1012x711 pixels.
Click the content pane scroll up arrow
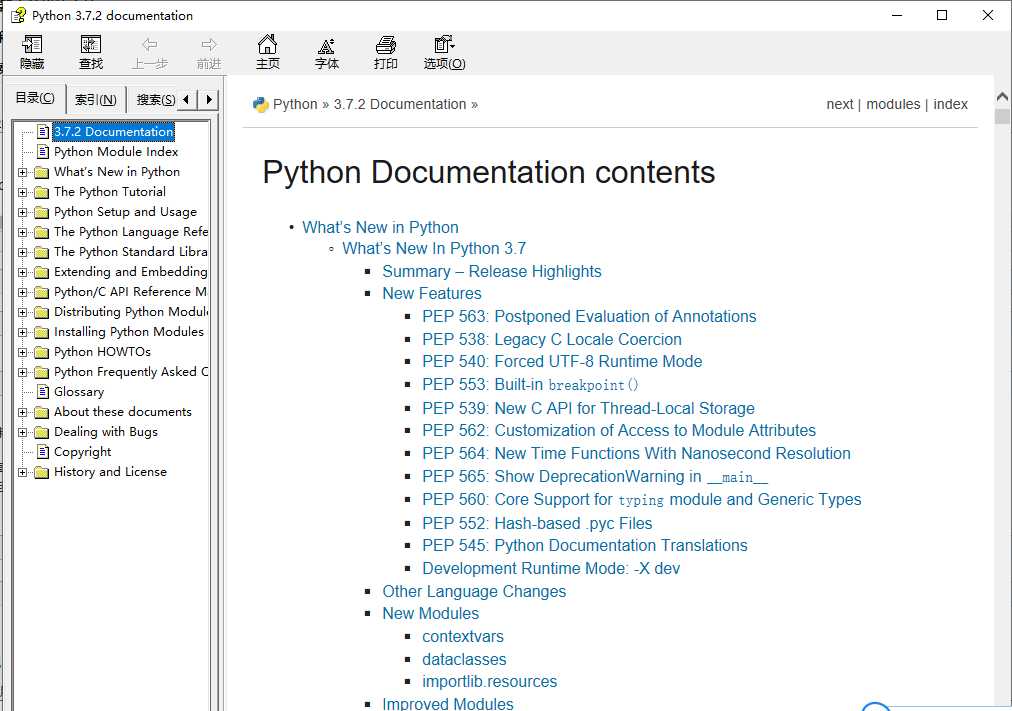(1002, 97)
